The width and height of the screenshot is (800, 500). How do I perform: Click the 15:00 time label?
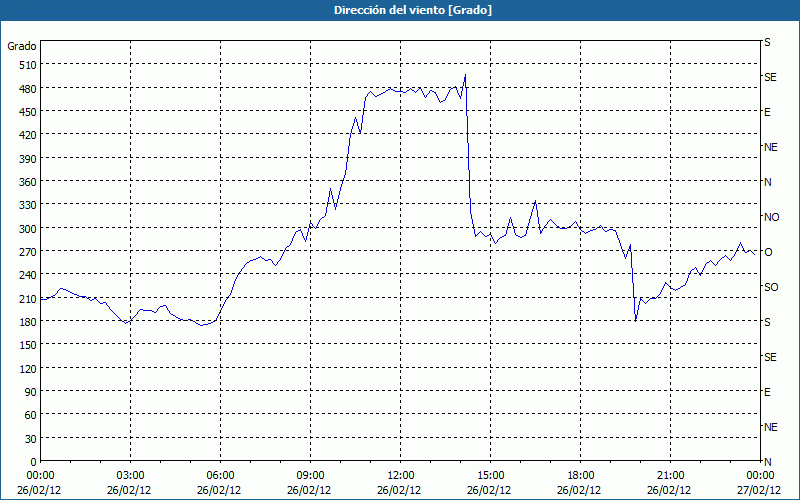tap(490, 476)
